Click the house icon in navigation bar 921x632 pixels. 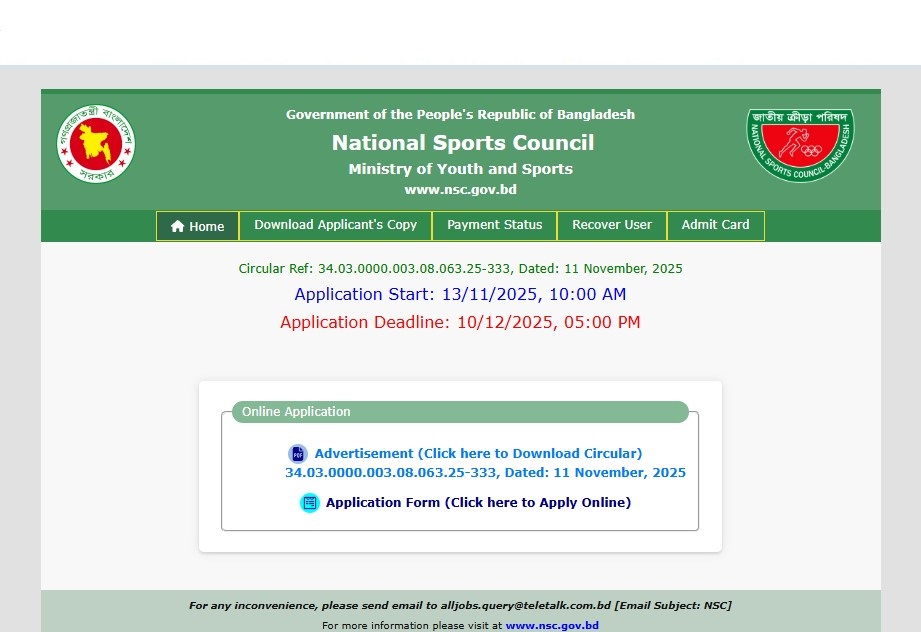178,227
